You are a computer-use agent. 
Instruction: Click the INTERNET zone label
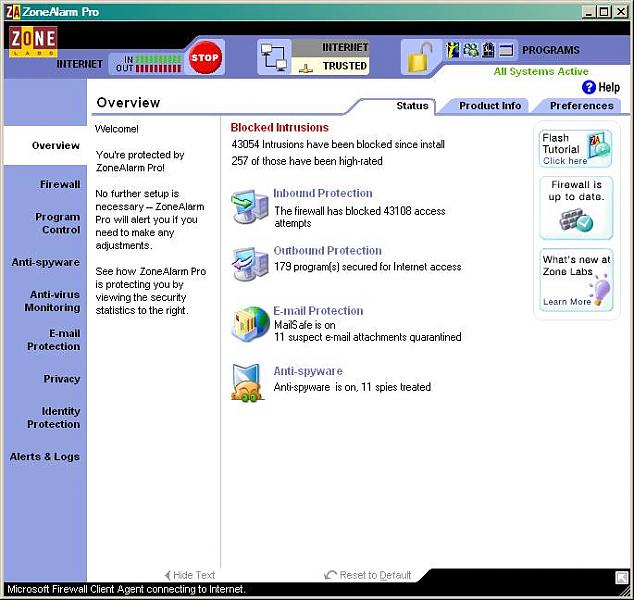click(x=345, y=48)
